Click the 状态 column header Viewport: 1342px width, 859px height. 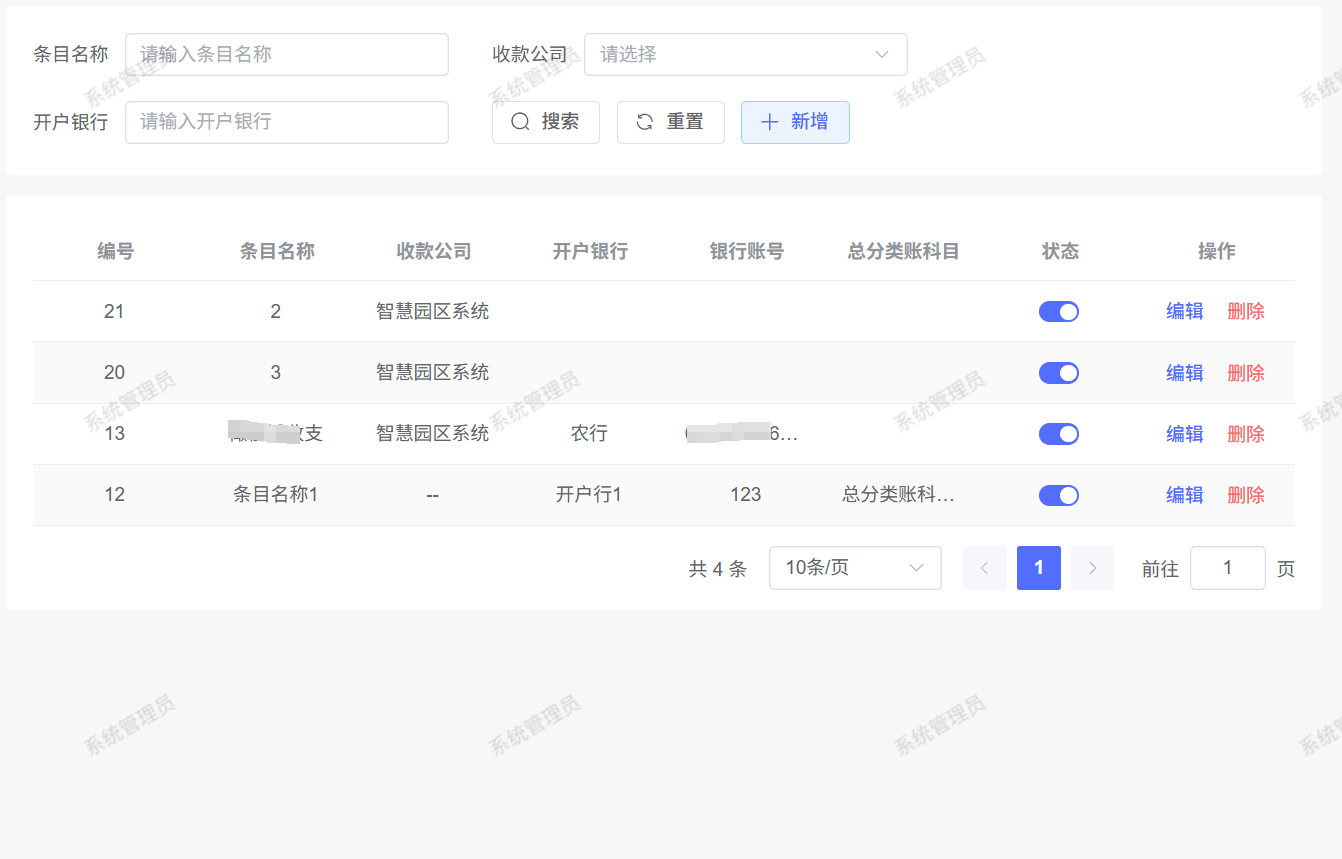1060,251
